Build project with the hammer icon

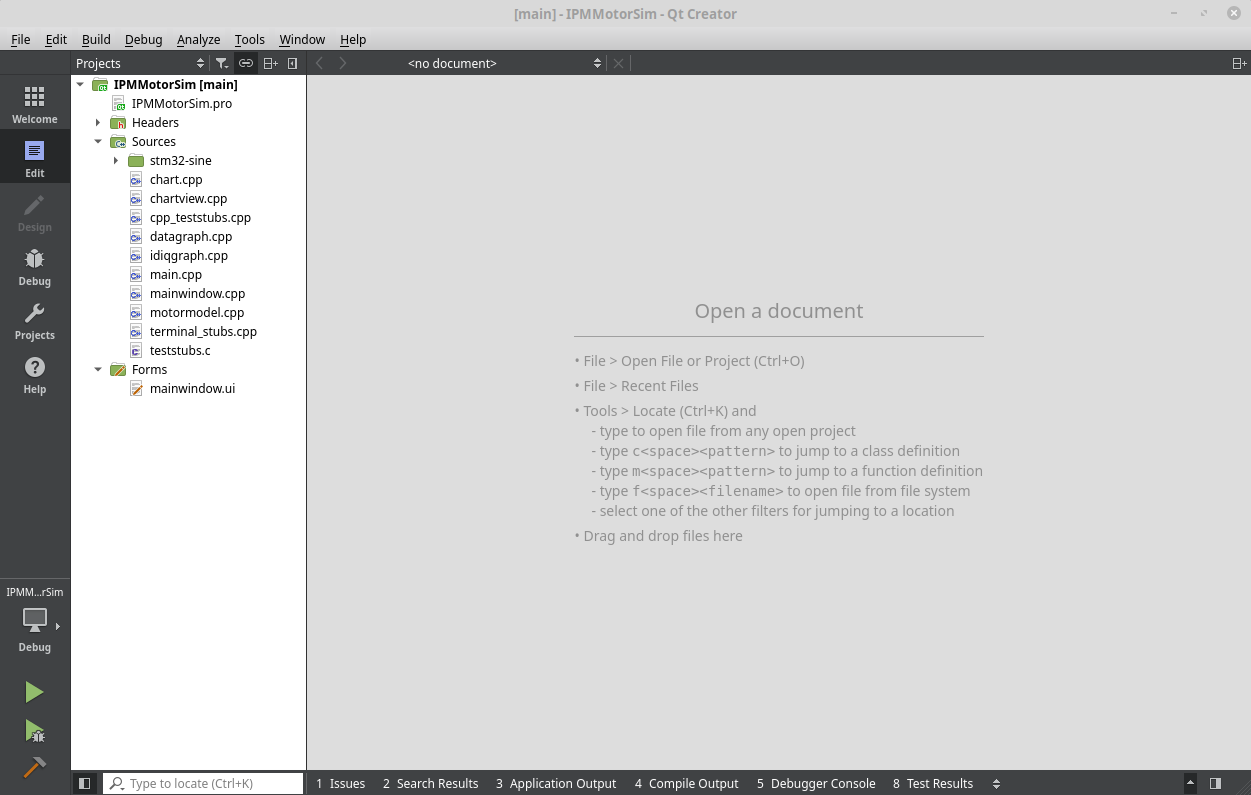[x=34, y=767]
